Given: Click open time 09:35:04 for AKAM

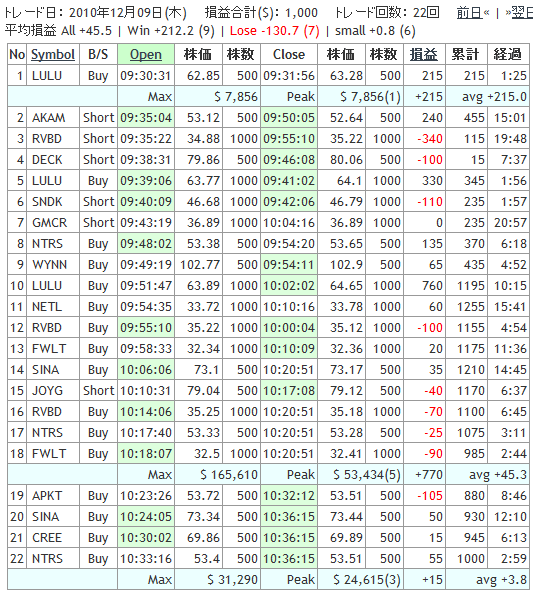Looking at the screenshot, I should tap(146, 118).
